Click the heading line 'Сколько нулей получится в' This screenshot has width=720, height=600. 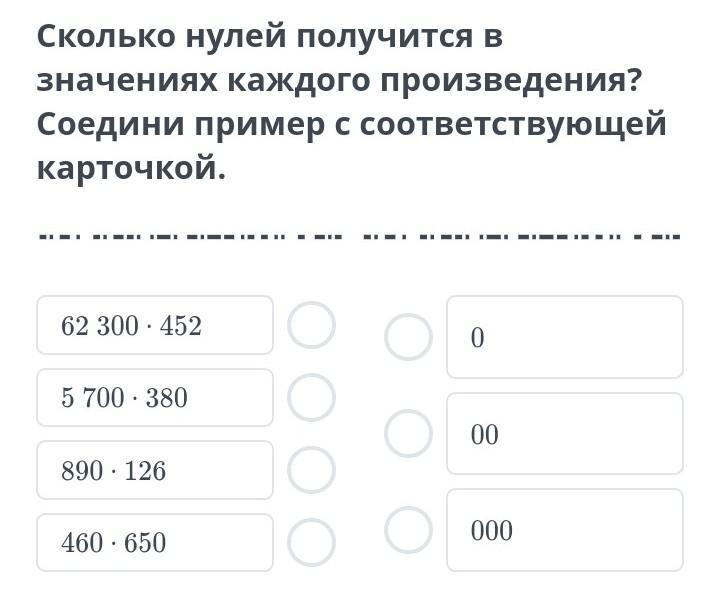(x=270, y=37)
